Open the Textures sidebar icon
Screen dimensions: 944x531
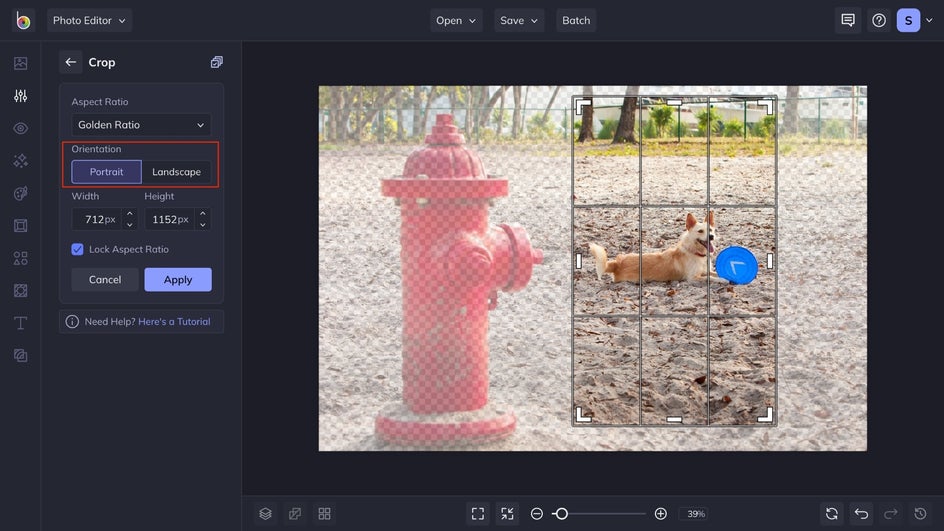pos(20,356)
